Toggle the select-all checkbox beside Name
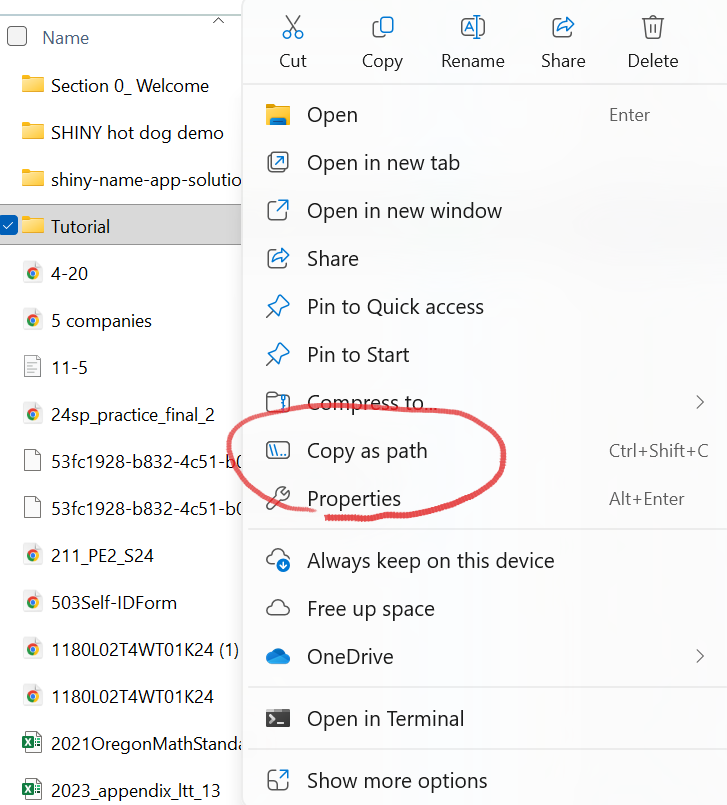 pyautogui.click(x=17, y=38)
